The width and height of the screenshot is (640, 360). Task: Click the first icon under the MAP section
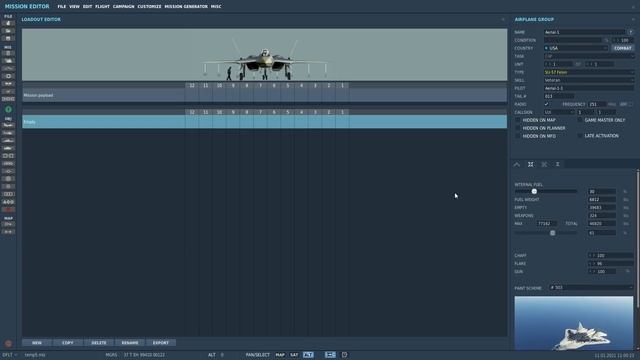8,224
